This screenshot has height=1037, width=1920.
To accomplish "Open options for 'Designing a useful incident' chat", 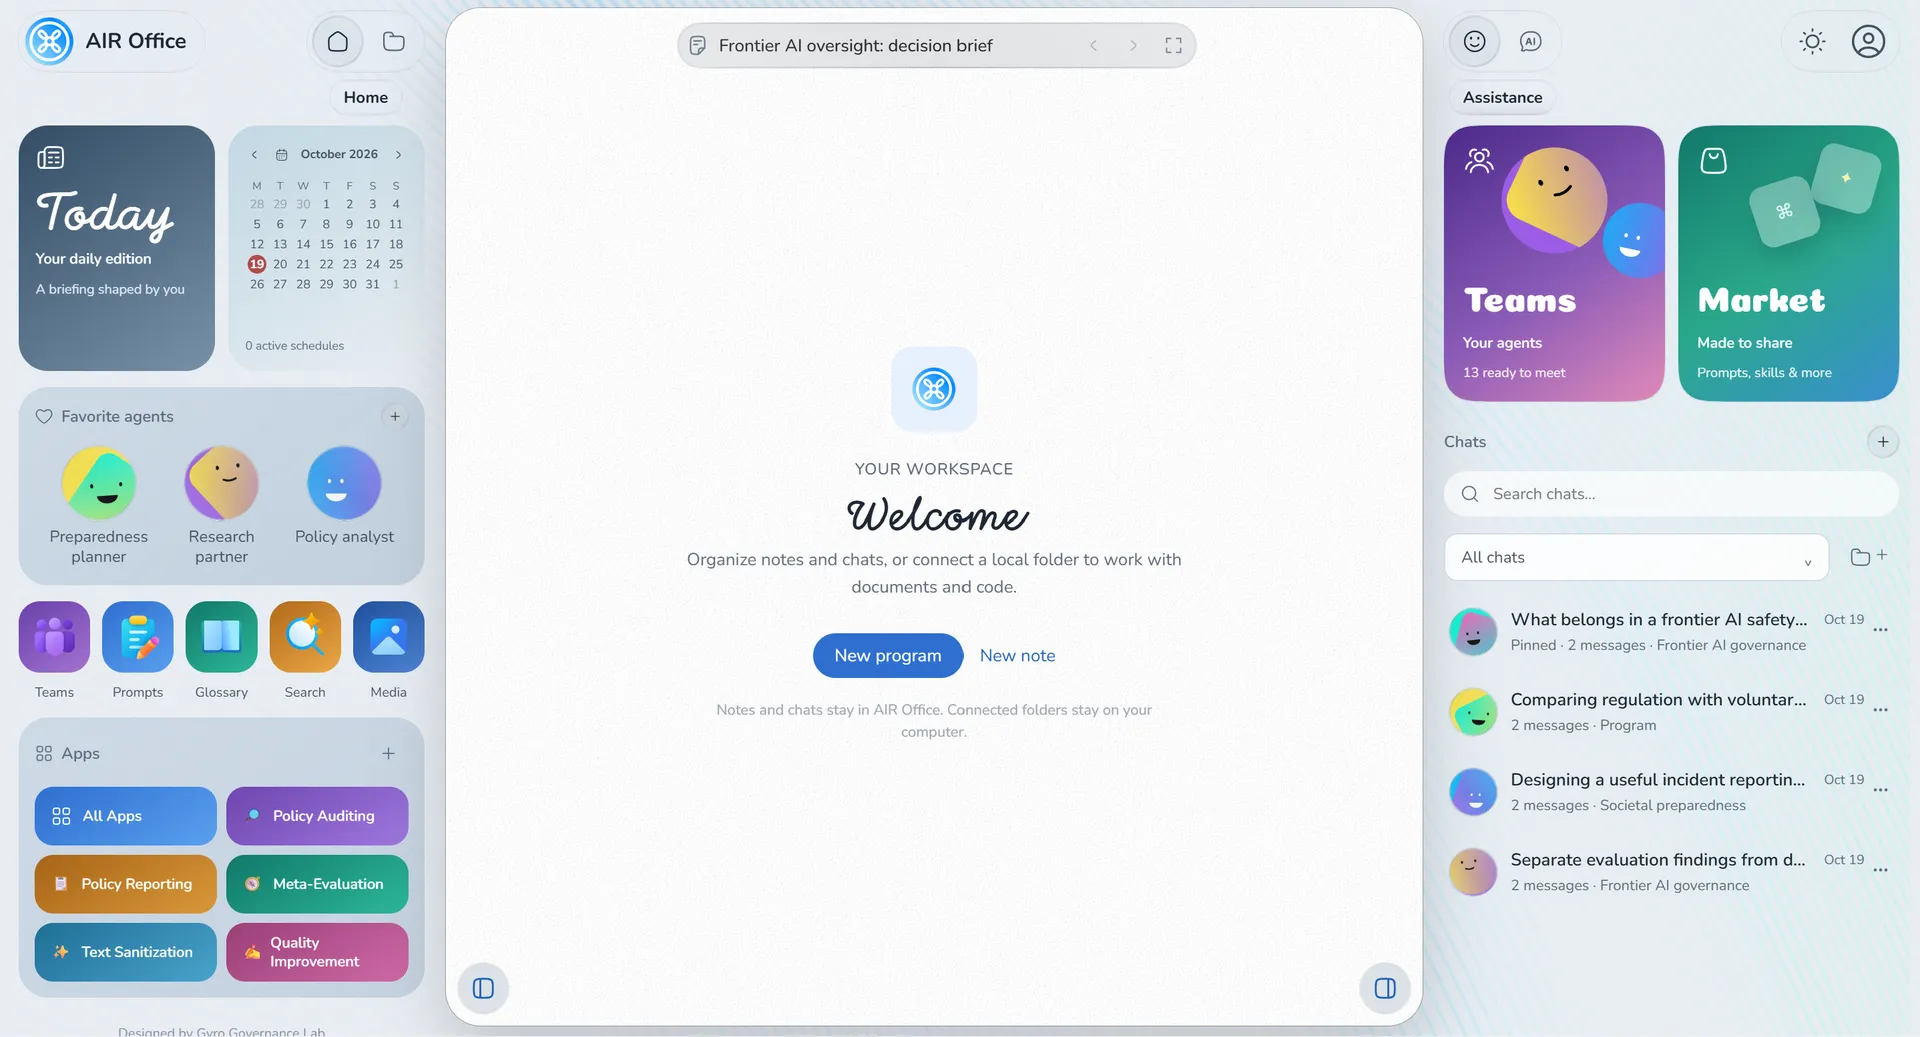I will (1880, 790).
